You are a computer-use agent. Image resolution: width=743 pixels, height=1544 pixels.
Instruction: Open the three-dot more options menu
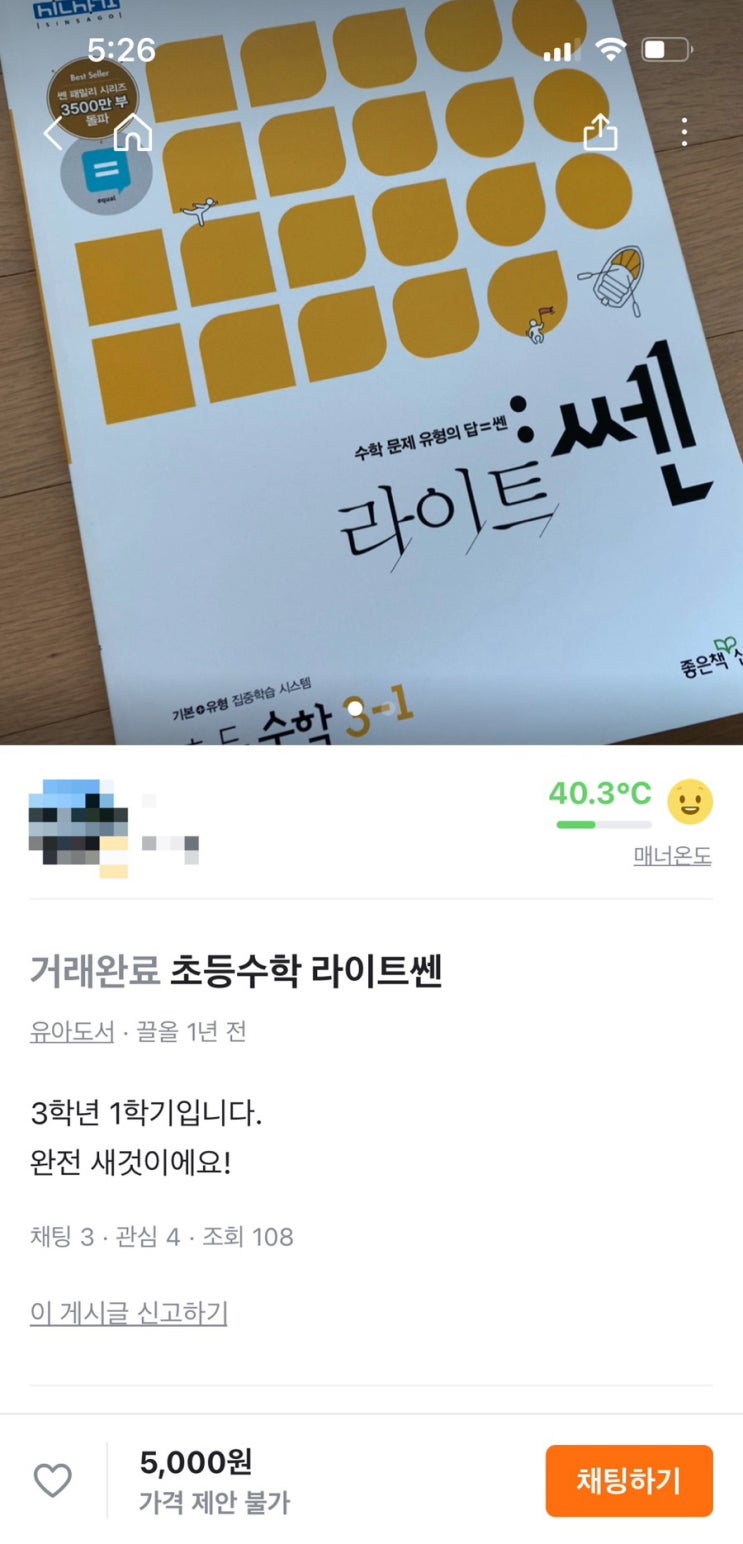tap(684, 132)
